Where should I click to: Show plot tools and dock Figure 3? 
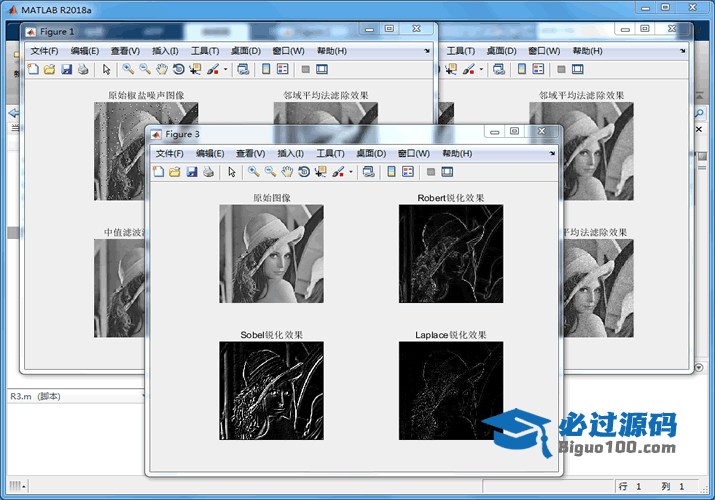pos(447,172)
